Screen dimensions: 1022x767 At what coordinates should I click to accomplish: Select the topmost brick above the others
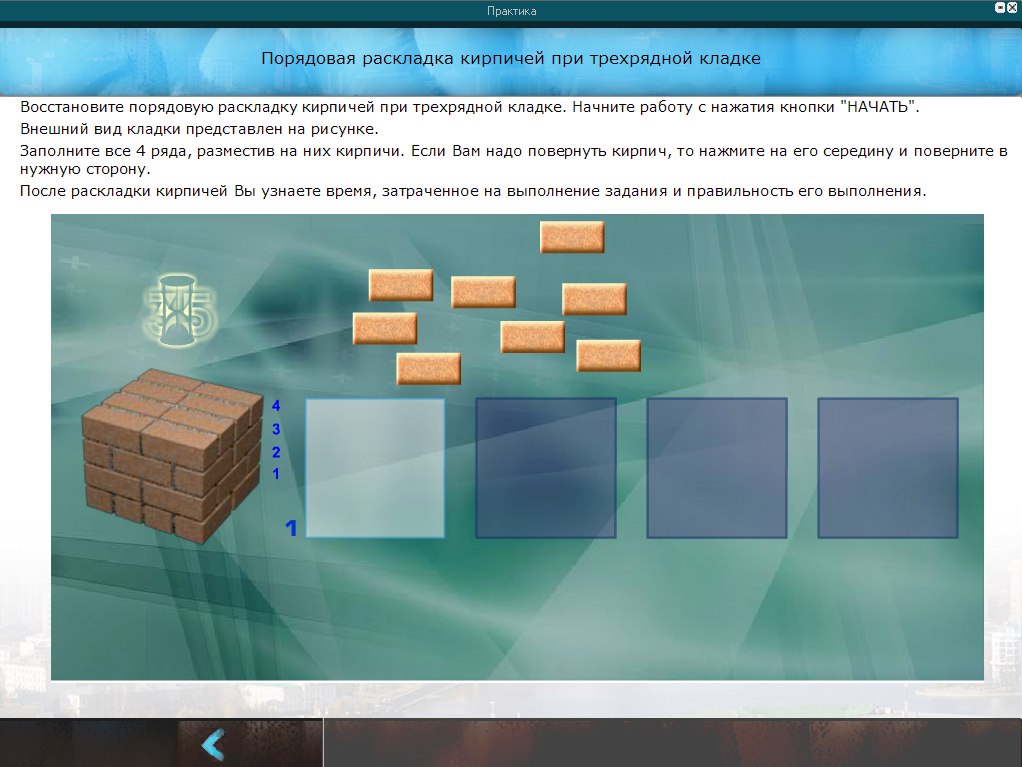(x=572, y=237)
